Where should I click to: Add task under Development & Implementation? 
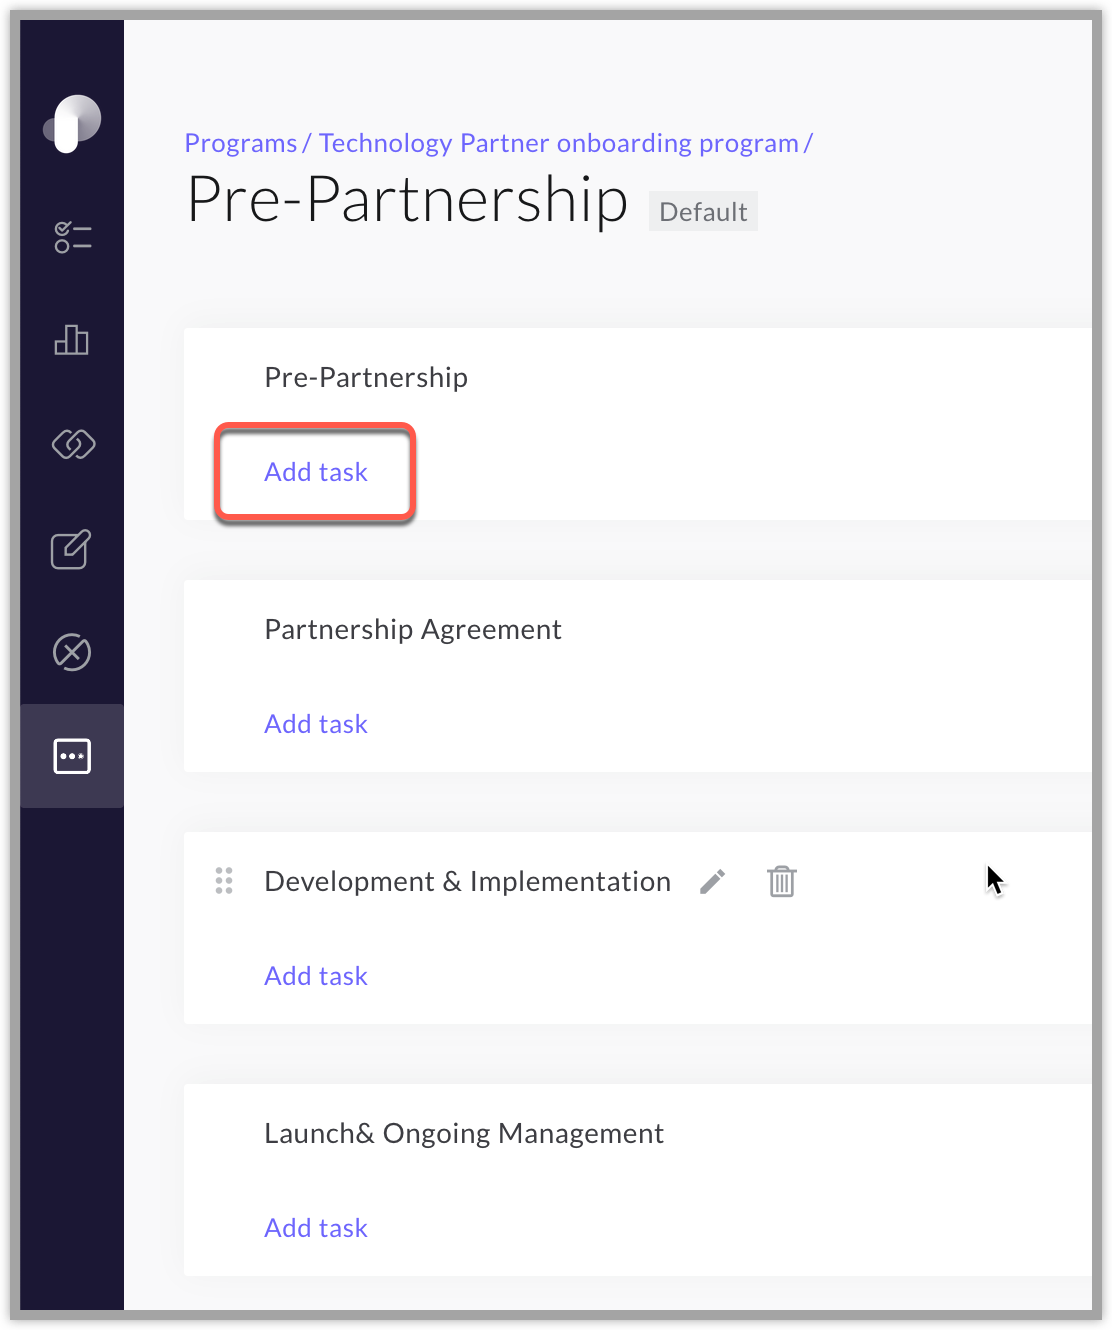click(x=316, y=976)
